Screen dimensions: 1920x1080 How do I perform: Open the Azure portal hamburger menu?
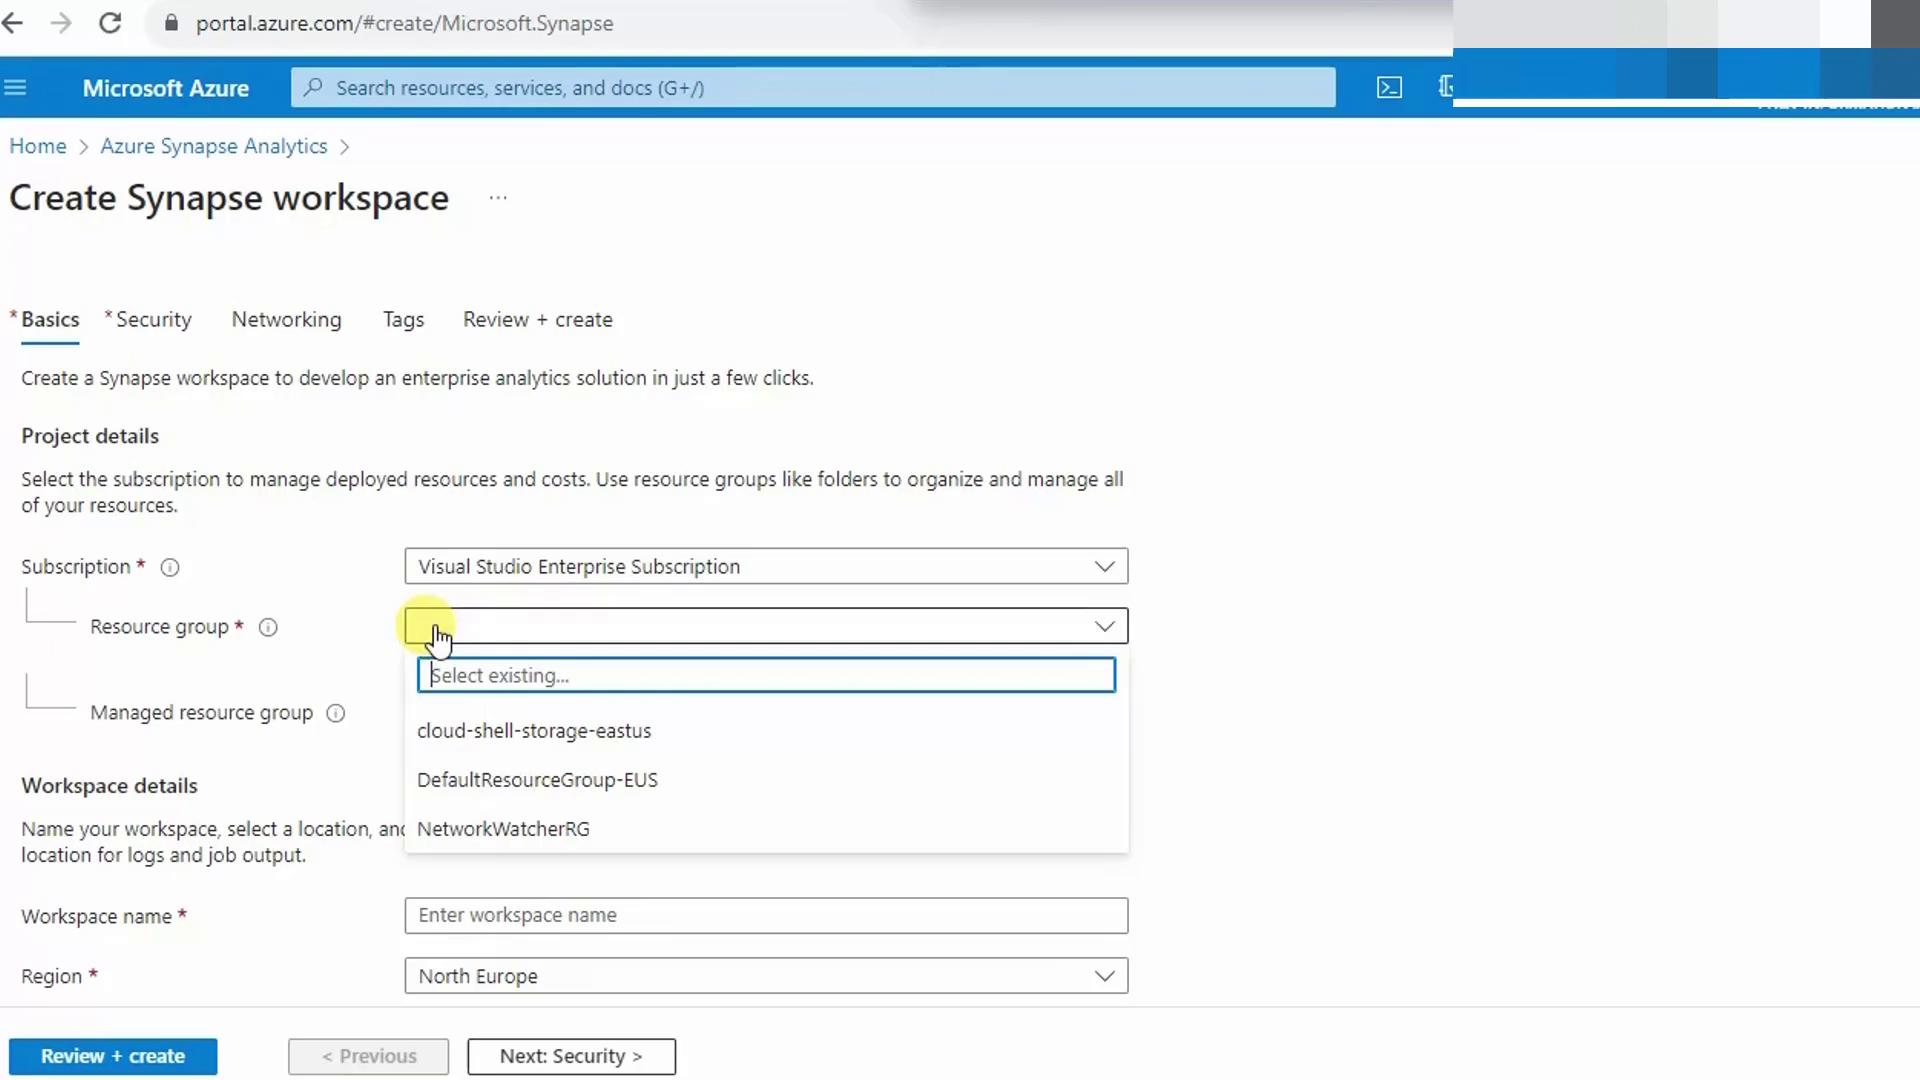15,88
